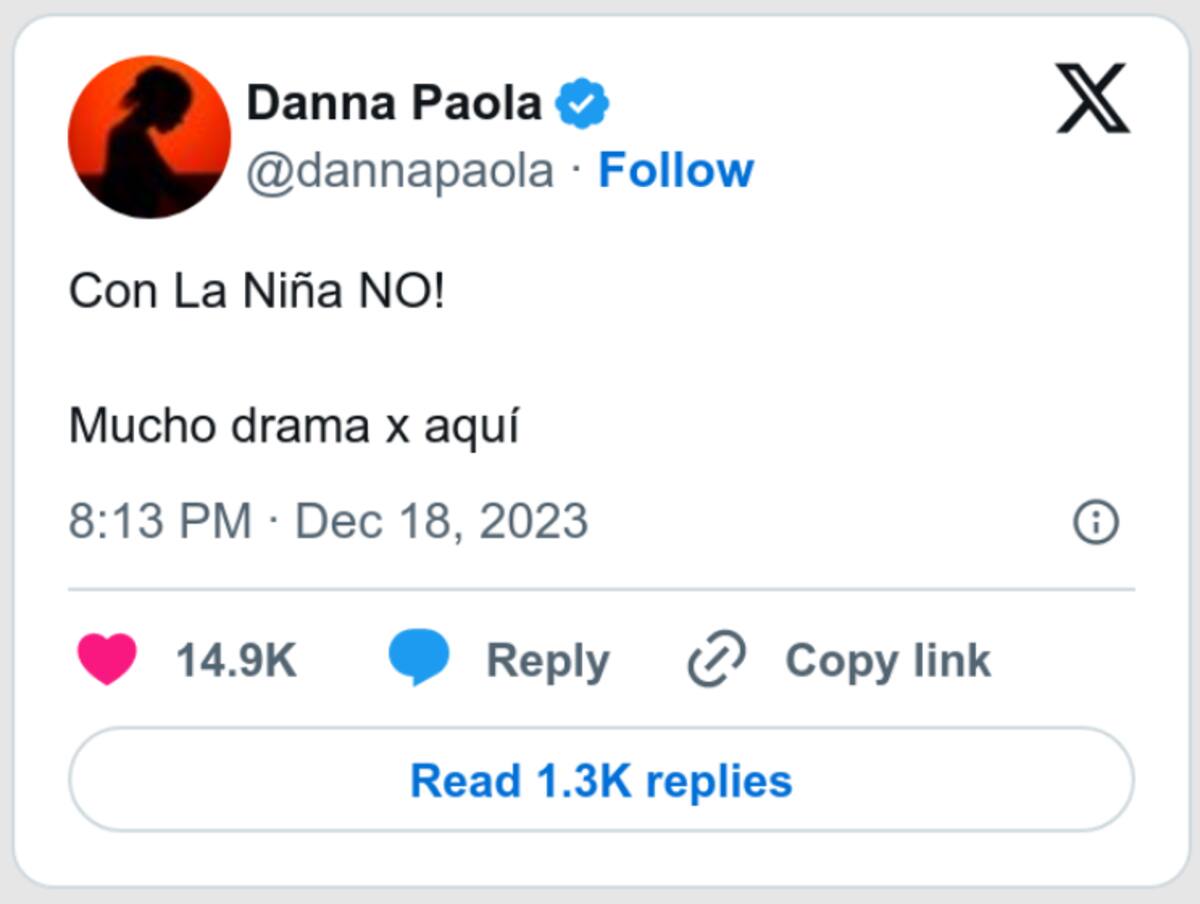Click the blue verified badge
1200x904 pixels.
[x=583, y=103]
